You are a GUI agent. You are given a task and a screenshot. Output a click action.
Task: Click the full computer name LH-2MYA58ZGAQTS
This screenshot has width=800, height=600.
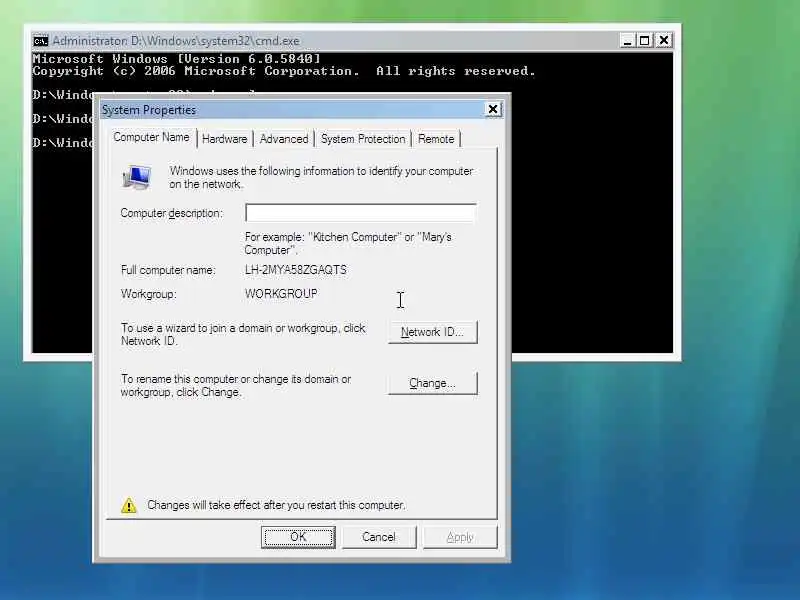pyautogui.click(x=295, y=270)
